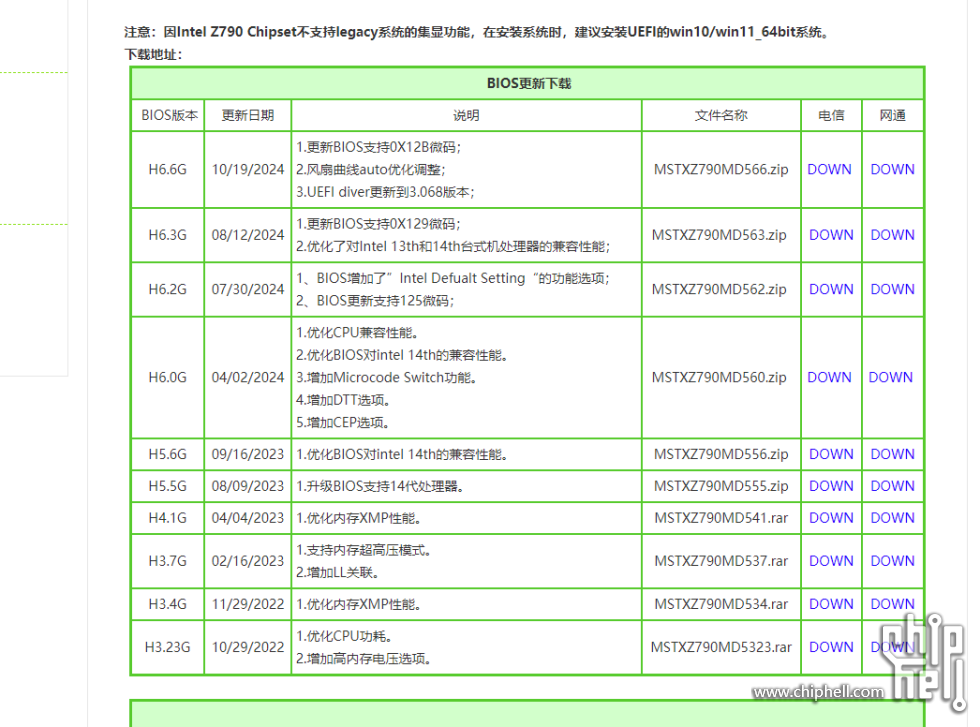
Task: Click the BIOS version cell H6.0G
Action: pyautogui.click(x=167, y=378)
